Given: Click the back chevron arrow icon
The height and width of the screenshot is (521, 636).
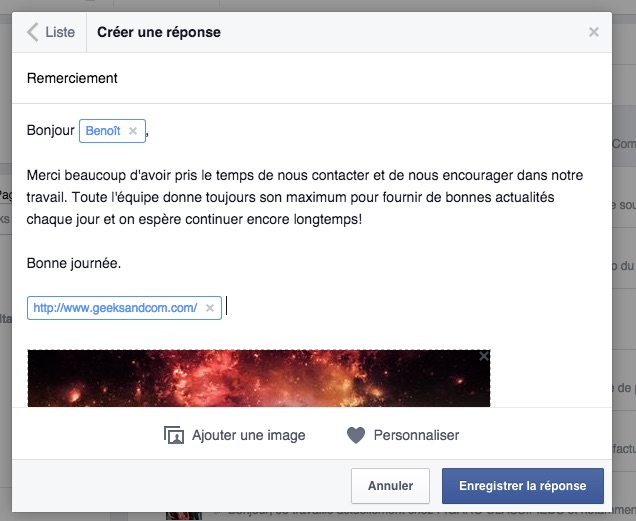Looking at the screenshot, I should [32, 32].
